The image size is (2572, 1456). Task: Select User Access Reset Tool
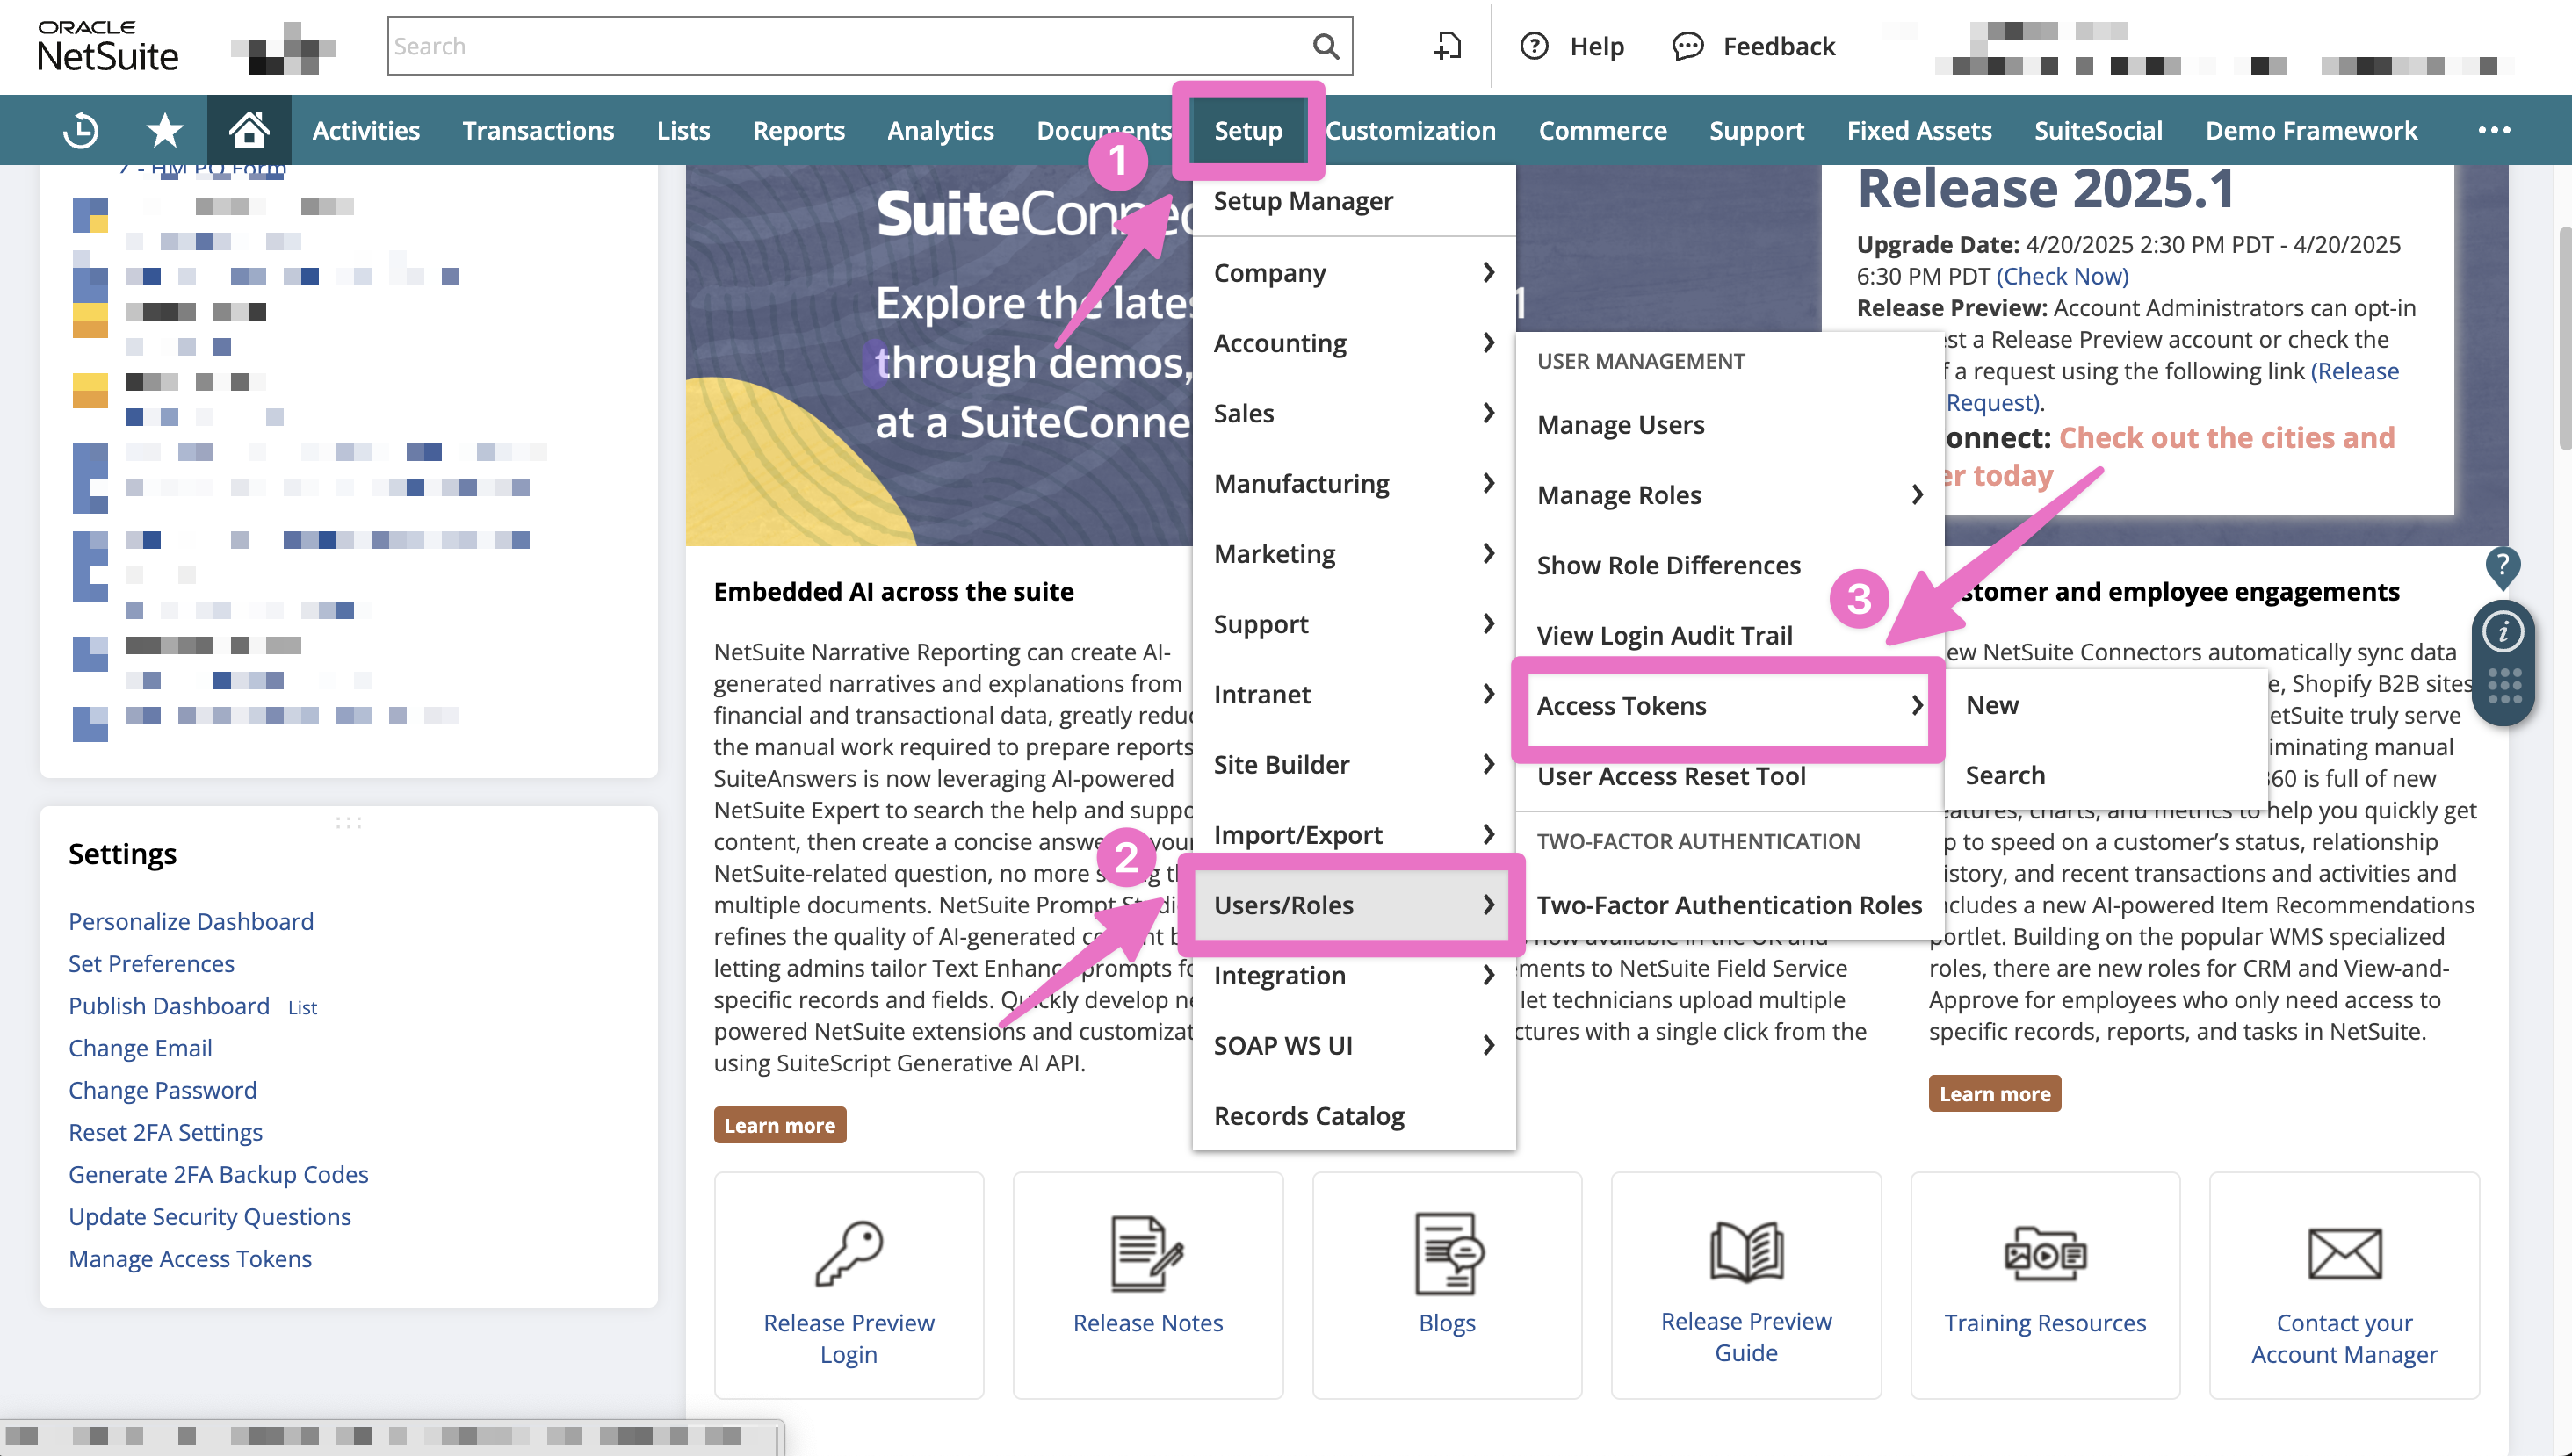(1729, 776)
